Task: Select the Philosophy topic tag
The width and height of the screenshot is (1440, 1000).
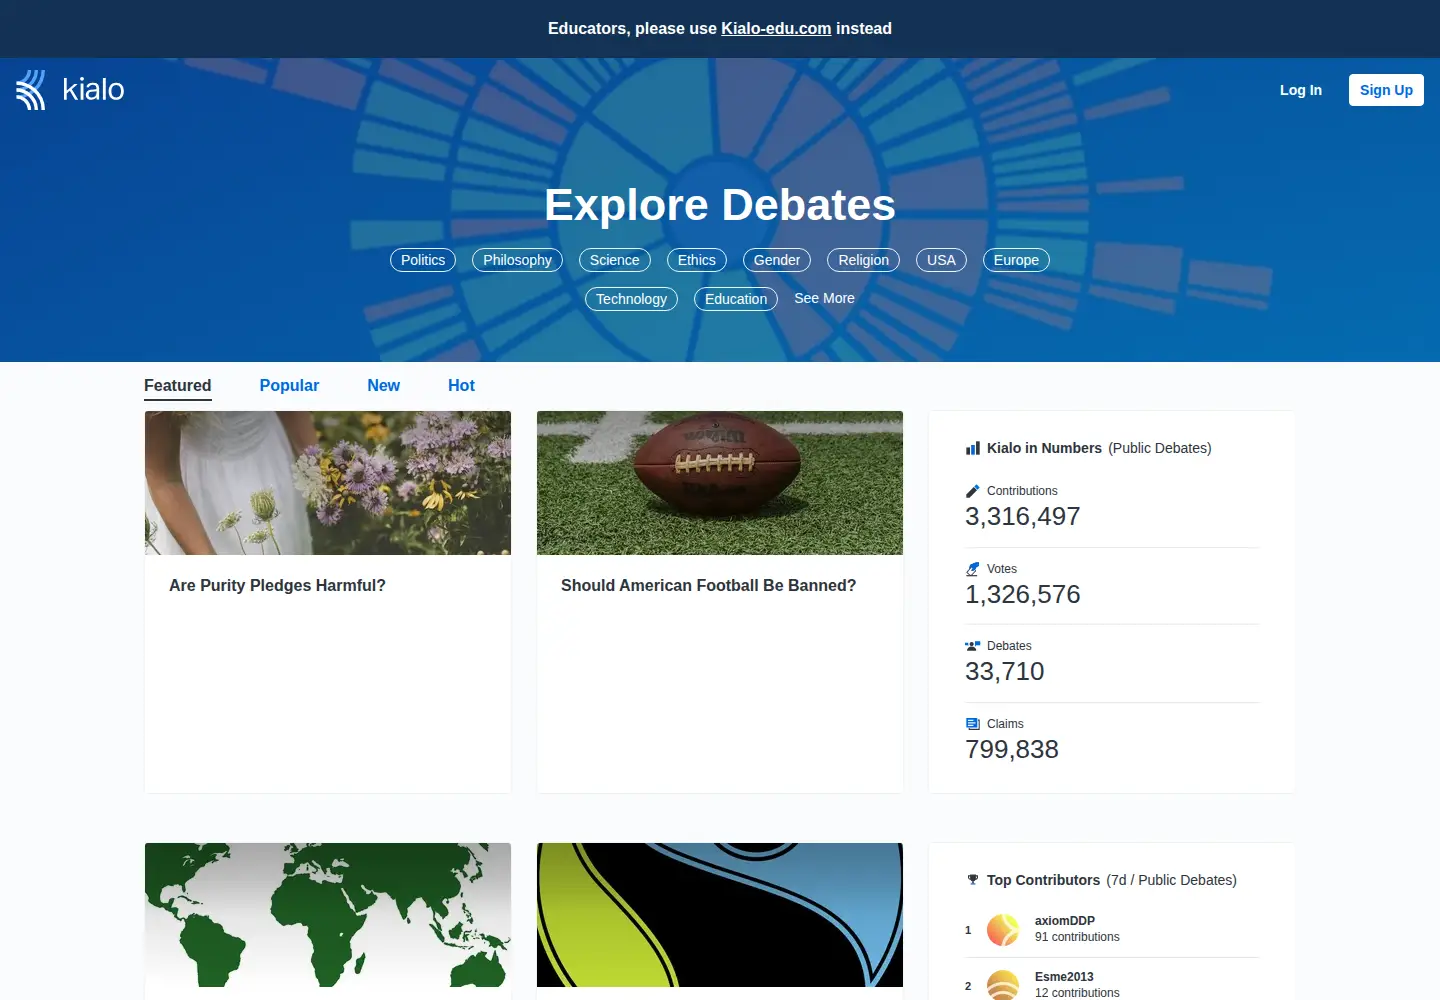Action: point(517,260)
